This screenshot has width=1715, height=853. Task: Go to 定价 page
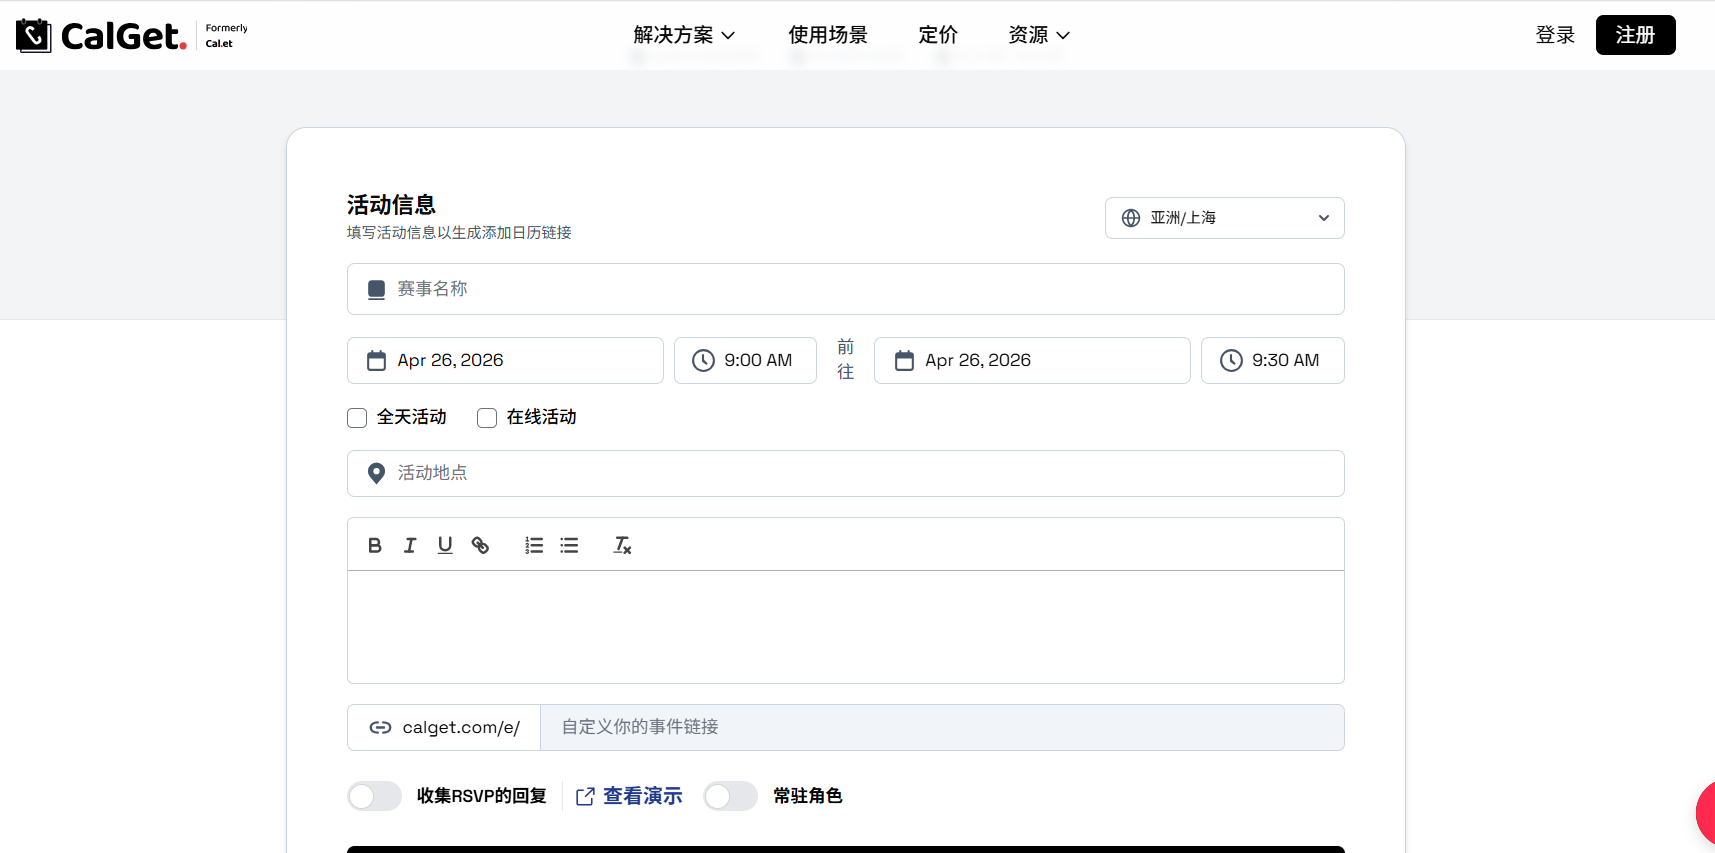tap(938, 35)
